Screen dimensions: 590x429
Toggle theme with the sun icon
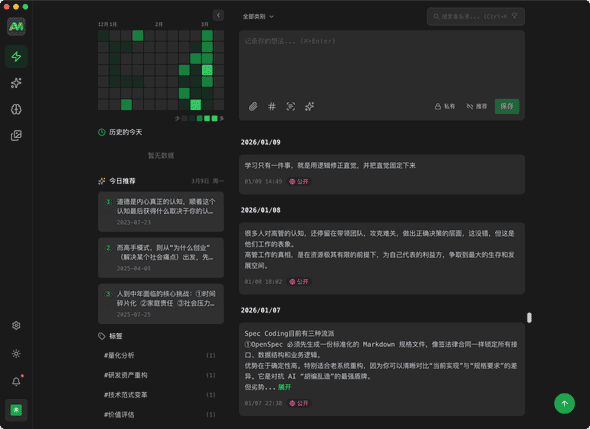click(x=16, y=354)
